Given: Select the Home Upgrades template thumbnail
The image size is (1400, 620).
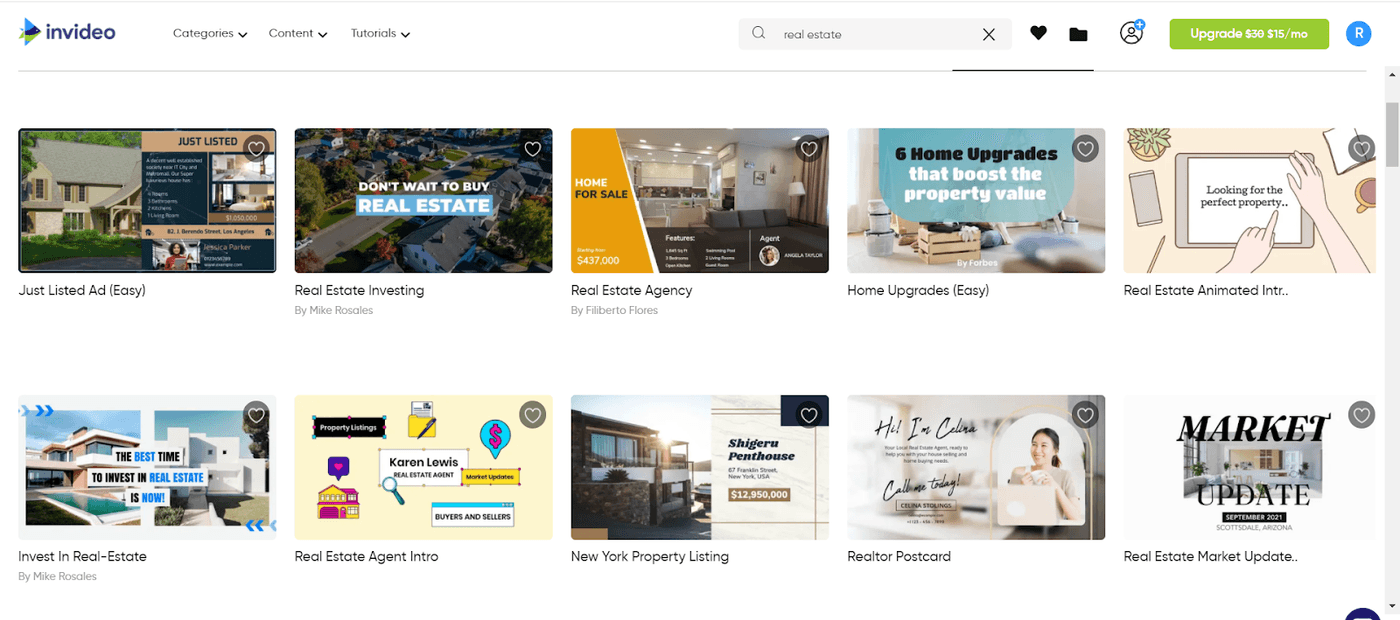Looking at the screenshot, I should (976, 200).
